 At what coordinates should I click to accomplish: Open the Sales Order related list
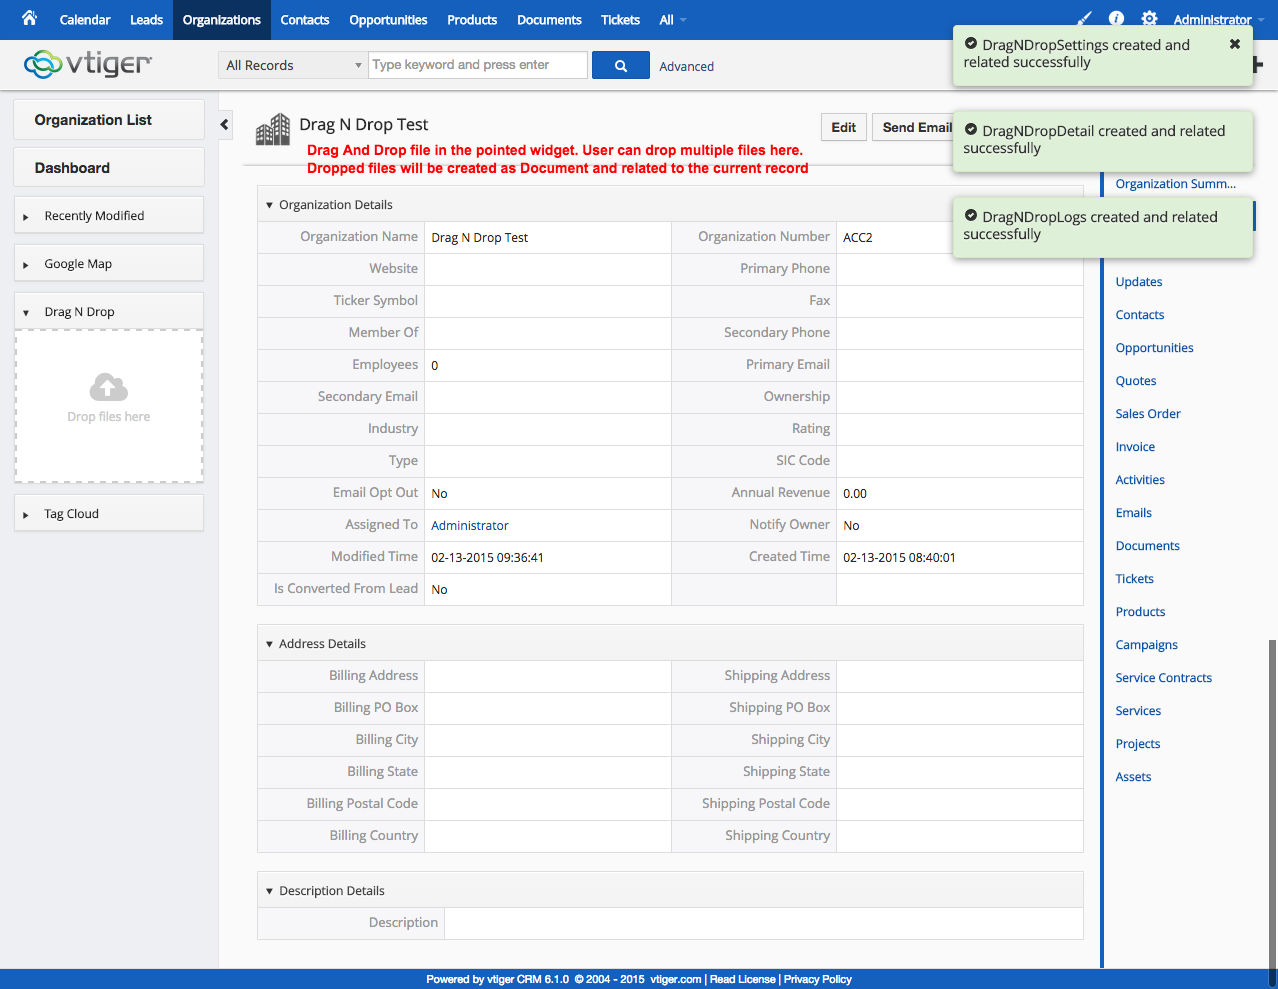coord(1148,414)
